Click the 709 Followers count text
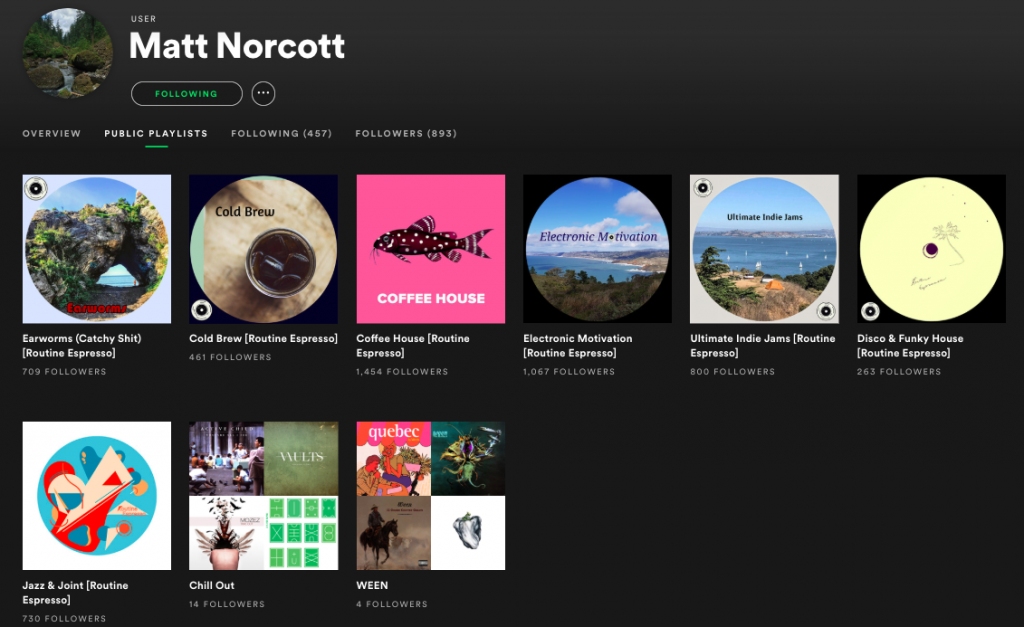Image resolution: width=1024 pixels, height=627 pixels. click(x=65, y=372)
